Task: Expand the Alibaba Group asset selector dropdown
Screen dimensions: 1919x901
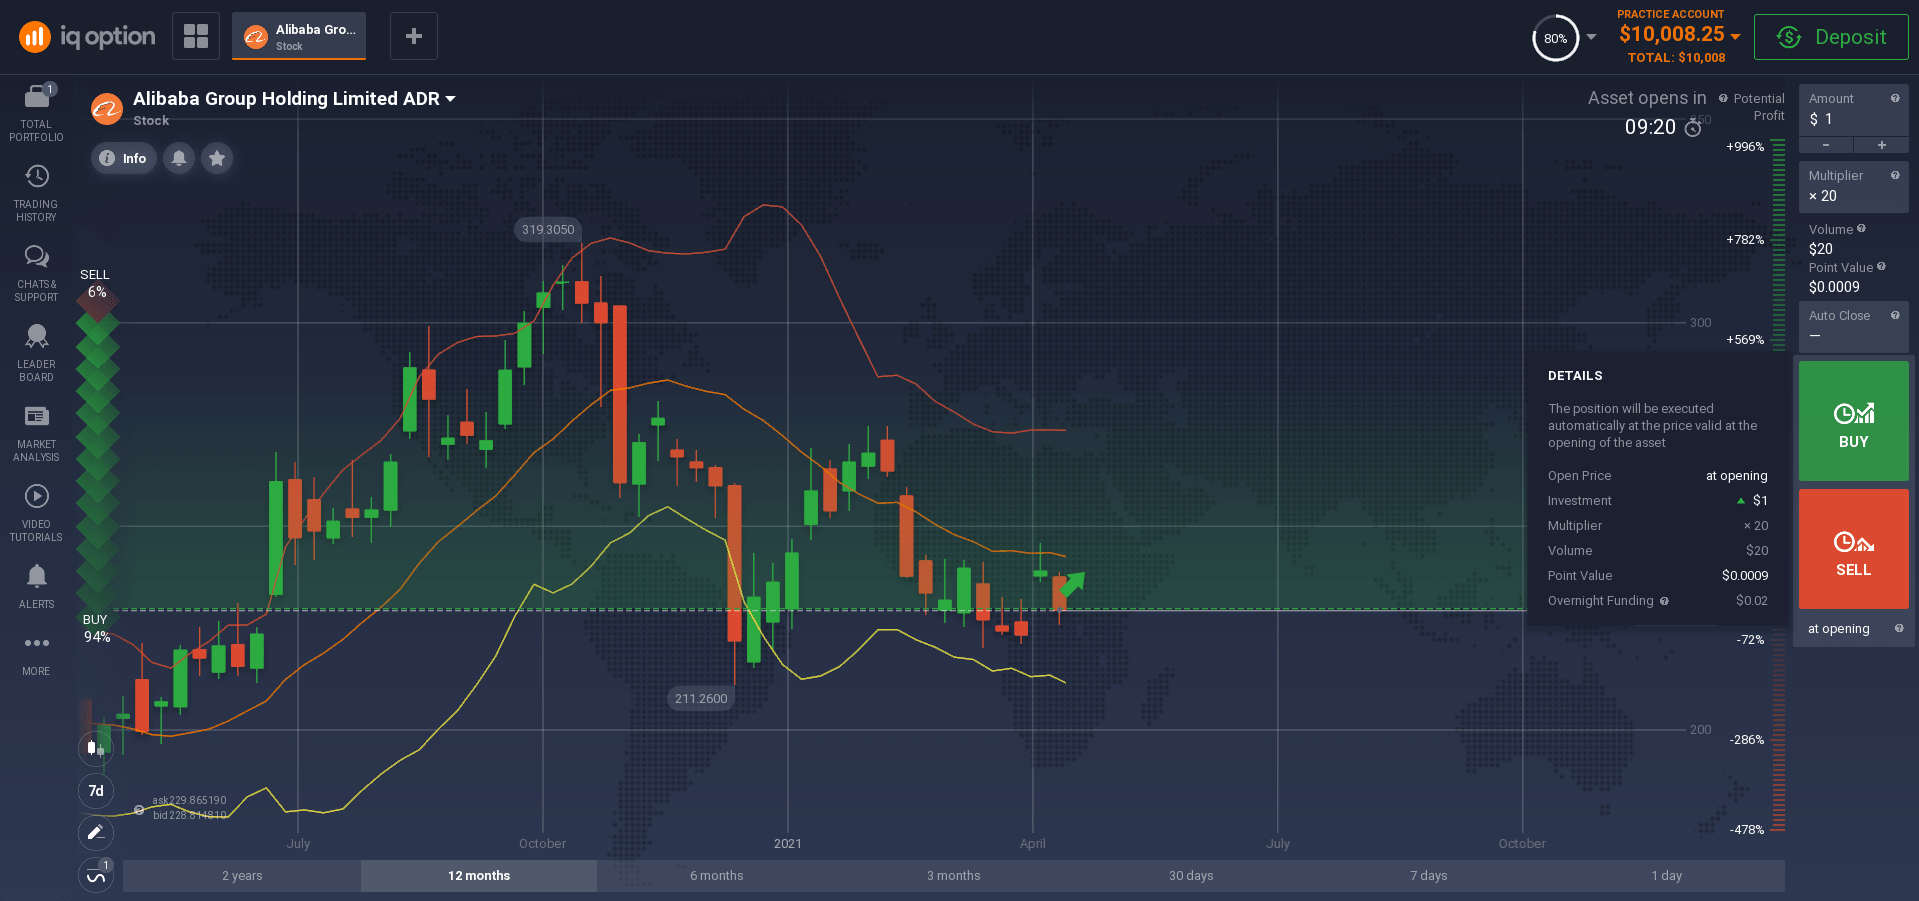Action: pos(450,99)
